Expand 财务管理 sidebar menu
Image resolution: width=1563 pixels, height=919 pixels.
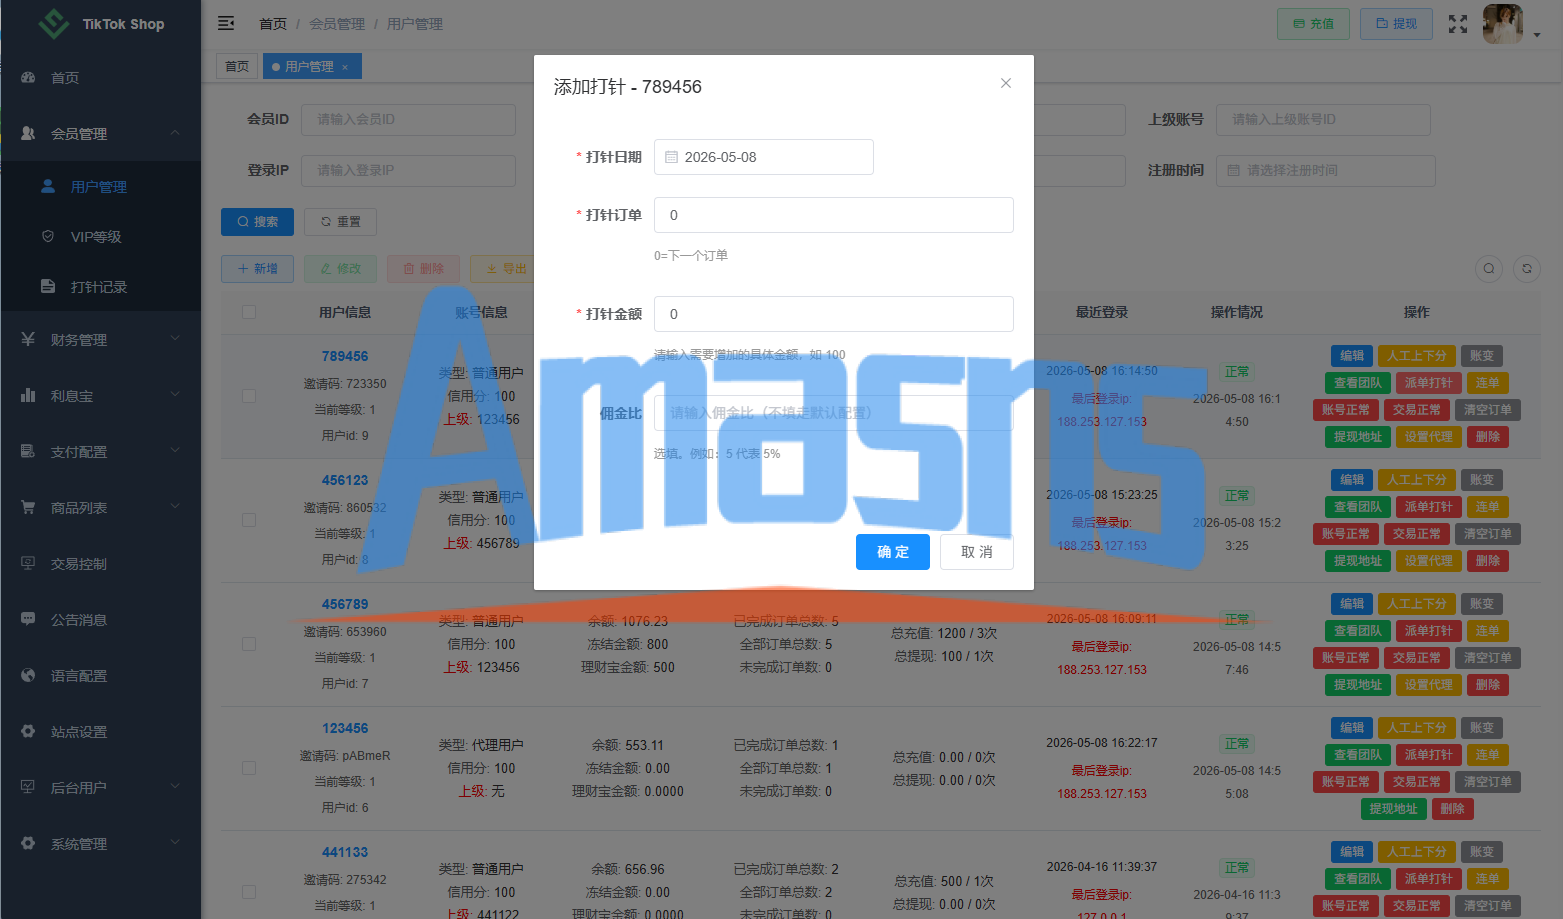point(100,339)
